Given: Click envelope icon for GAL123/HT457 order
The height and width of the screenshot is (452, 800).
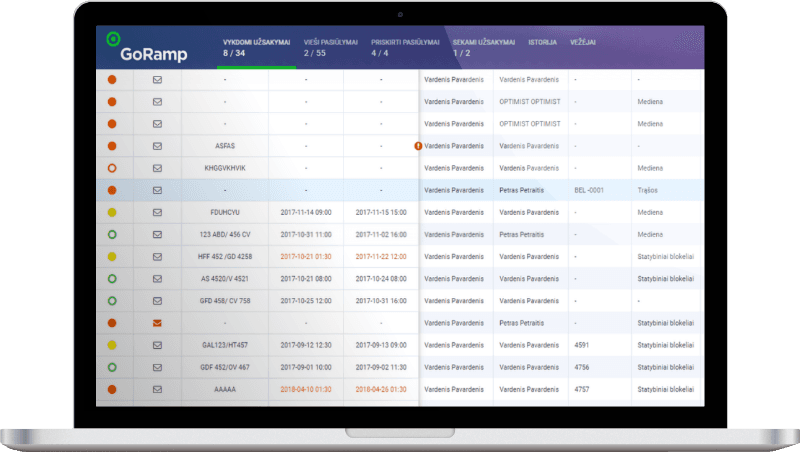Looking at the screenshot, I should click(157, 344).
